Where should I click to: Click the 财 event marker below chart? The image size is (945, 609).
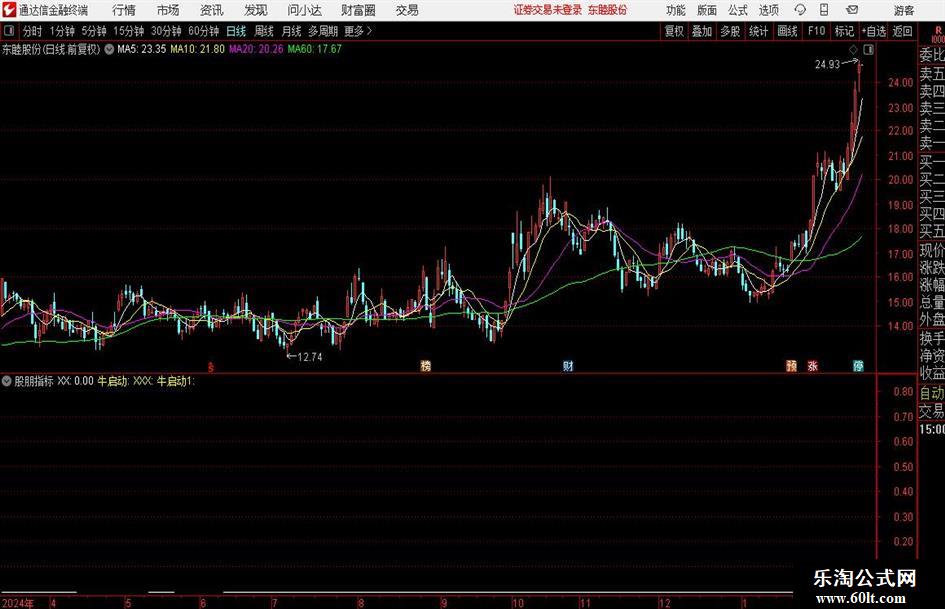[568, 366]
